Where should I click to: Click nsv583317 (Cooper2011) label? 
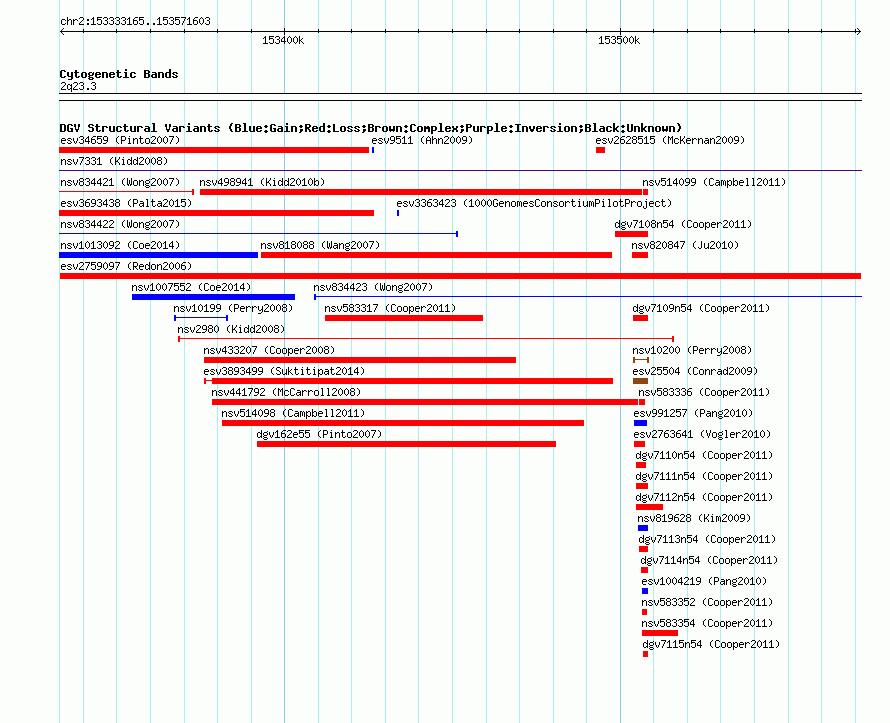click(x=390, y=308)
